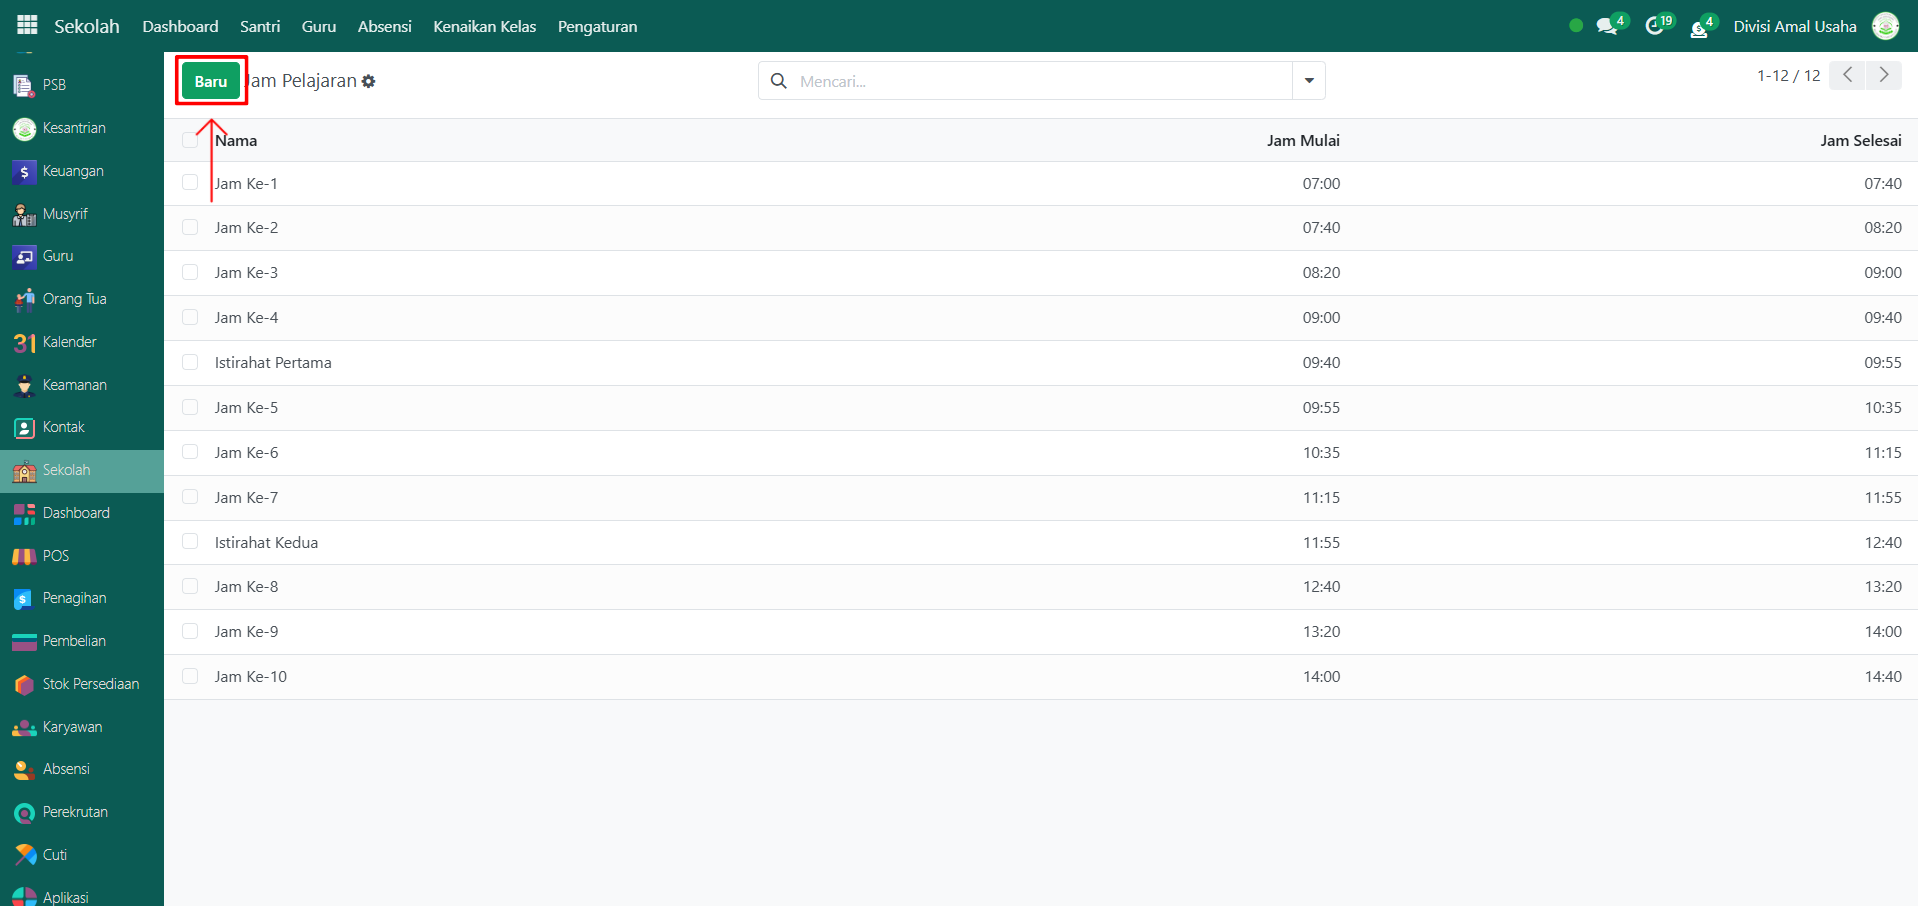Screen dimensions: 1918x906
Task: Expand the search options dropdown arrow
Action: [1308, 81]
